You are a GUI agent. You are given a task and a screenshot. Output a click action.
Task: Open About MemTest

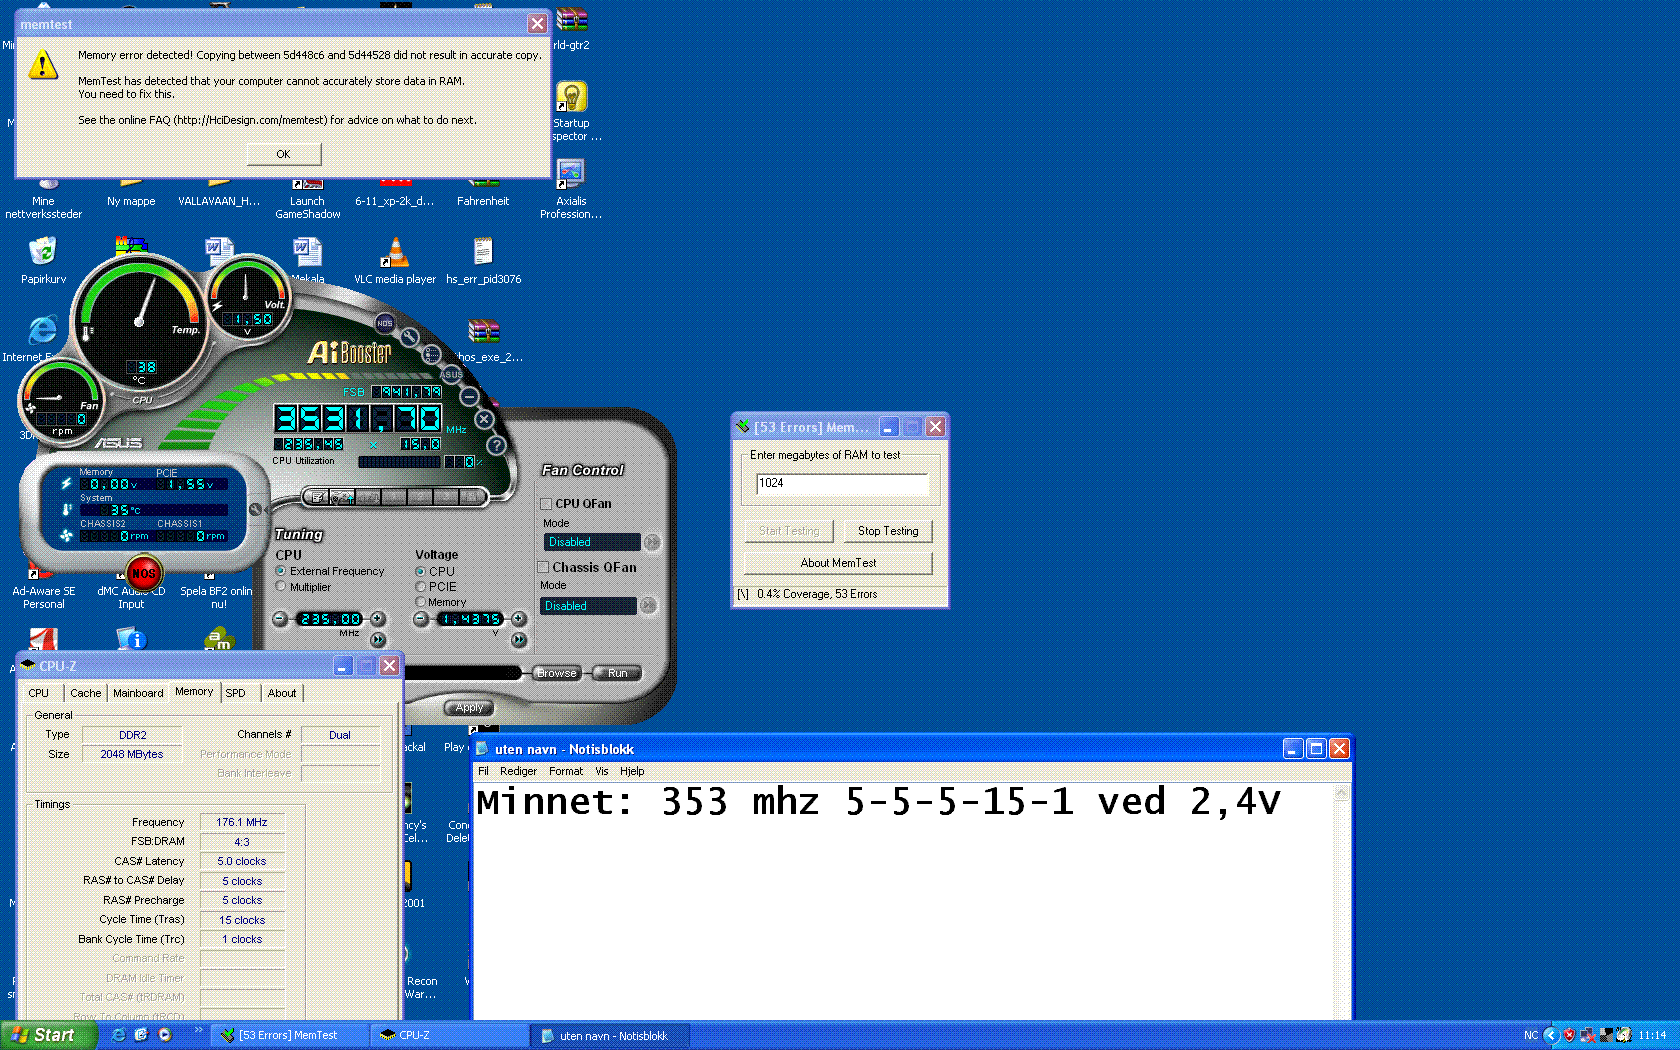click(838, 563)
